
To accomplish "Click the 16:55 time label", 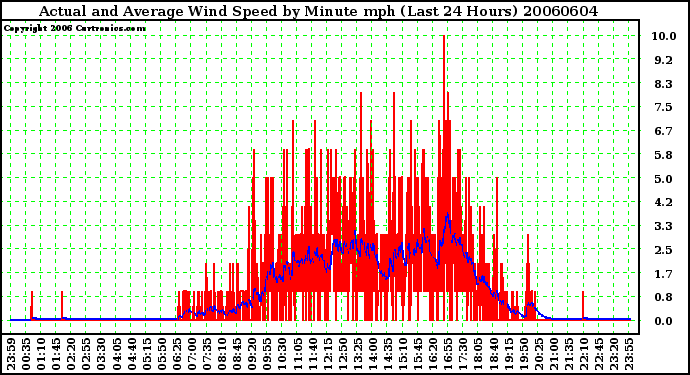I will click(448, 354).
